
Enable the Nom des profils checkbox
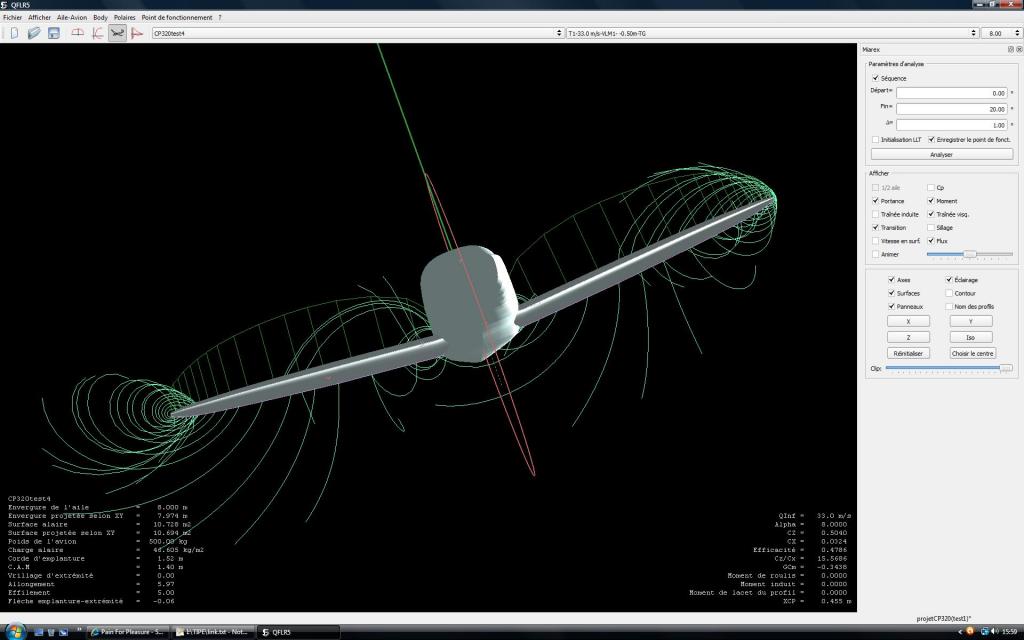point(949,307)
